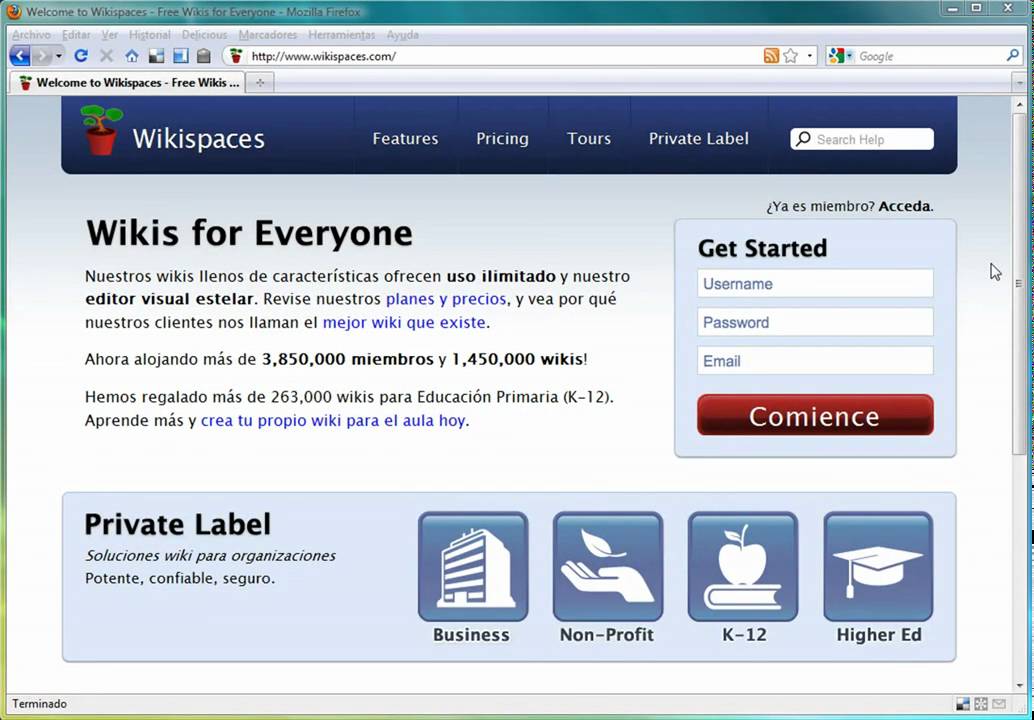Click the Search Help input field
The height and width of the screenshot is (720, 1034).
[x=863, y=139]
